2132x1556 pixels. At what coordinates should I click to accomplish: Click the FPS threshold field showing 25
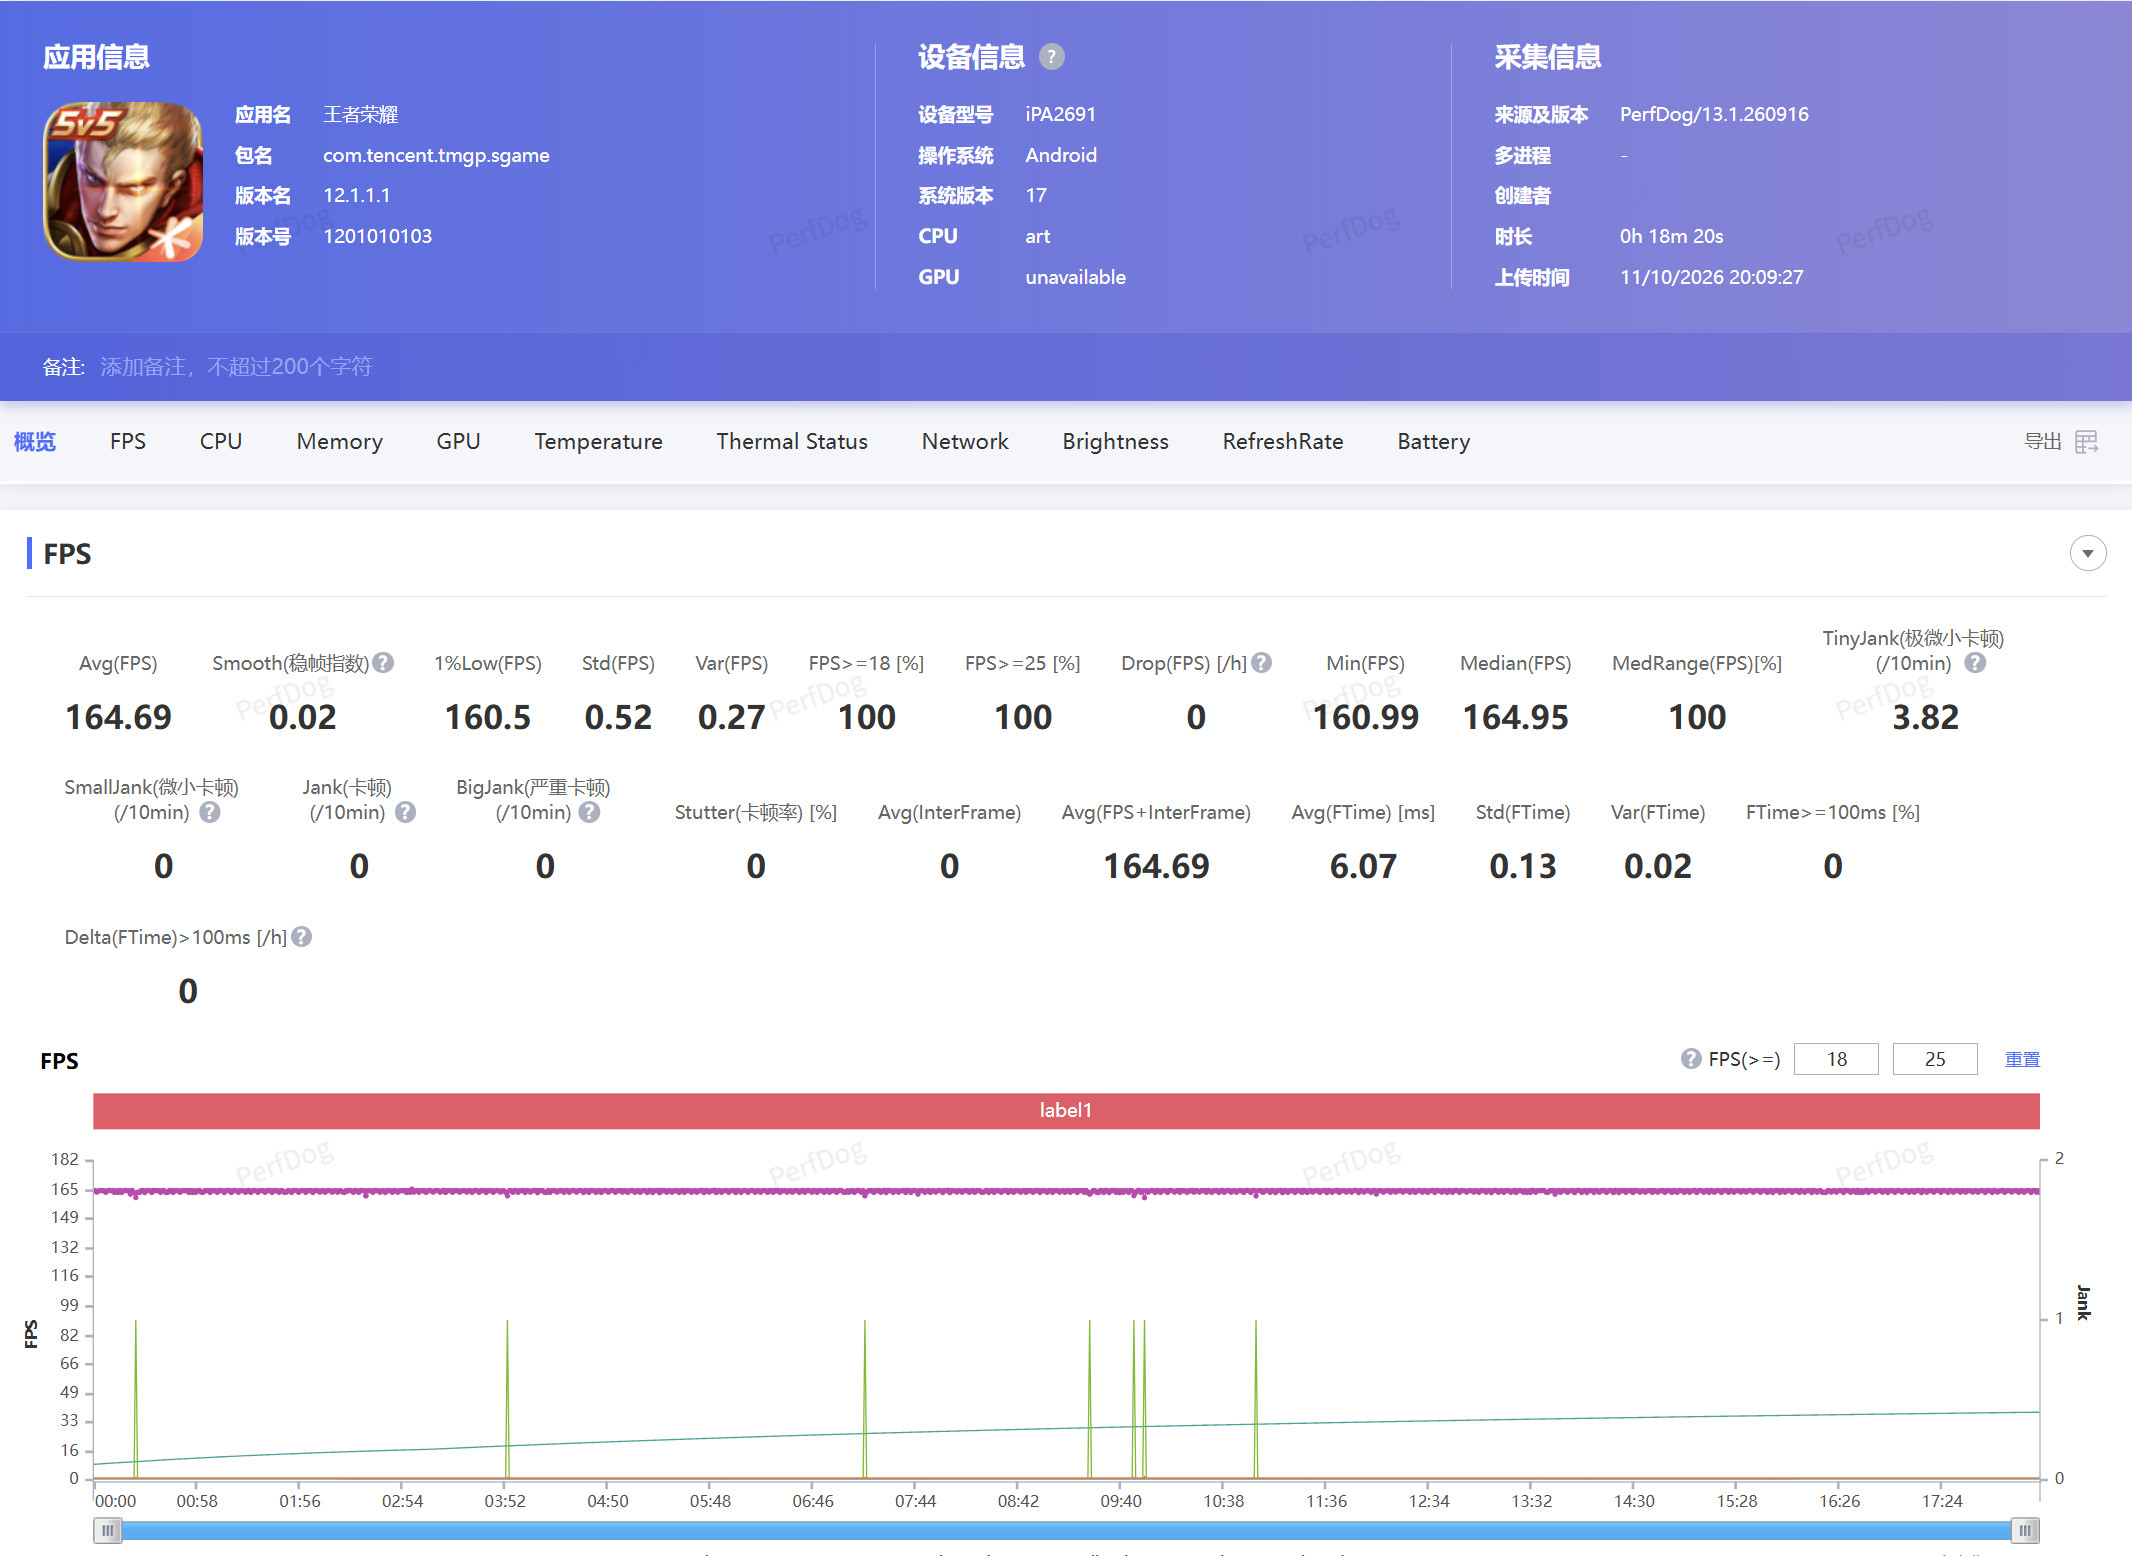(x=1935, y=1059)
